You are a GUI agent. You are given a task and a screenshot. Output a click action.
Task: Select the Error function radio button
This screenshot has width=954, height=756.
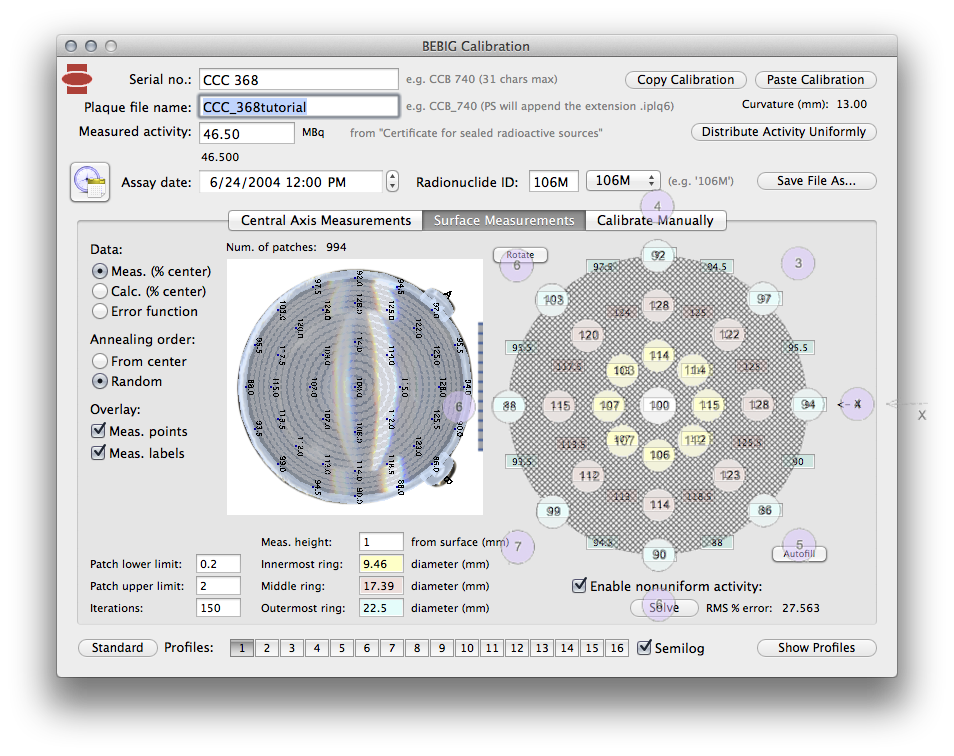click(100, 311)
